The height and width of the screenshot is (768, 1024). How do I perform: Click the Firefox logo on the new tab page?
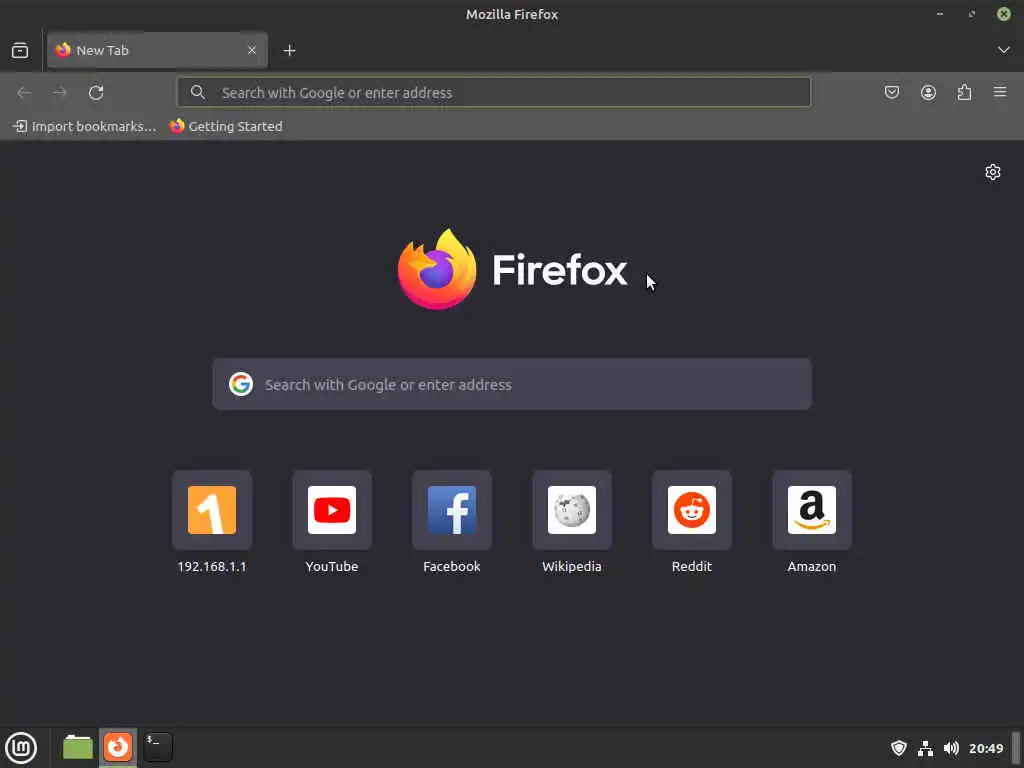click(512, 269)
